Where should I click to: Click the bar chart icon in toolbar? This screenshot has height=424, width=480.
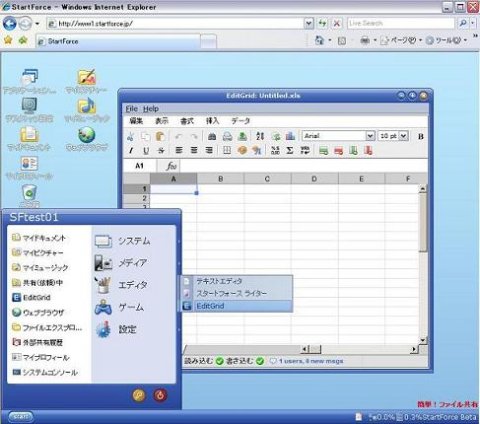point(290,136)
